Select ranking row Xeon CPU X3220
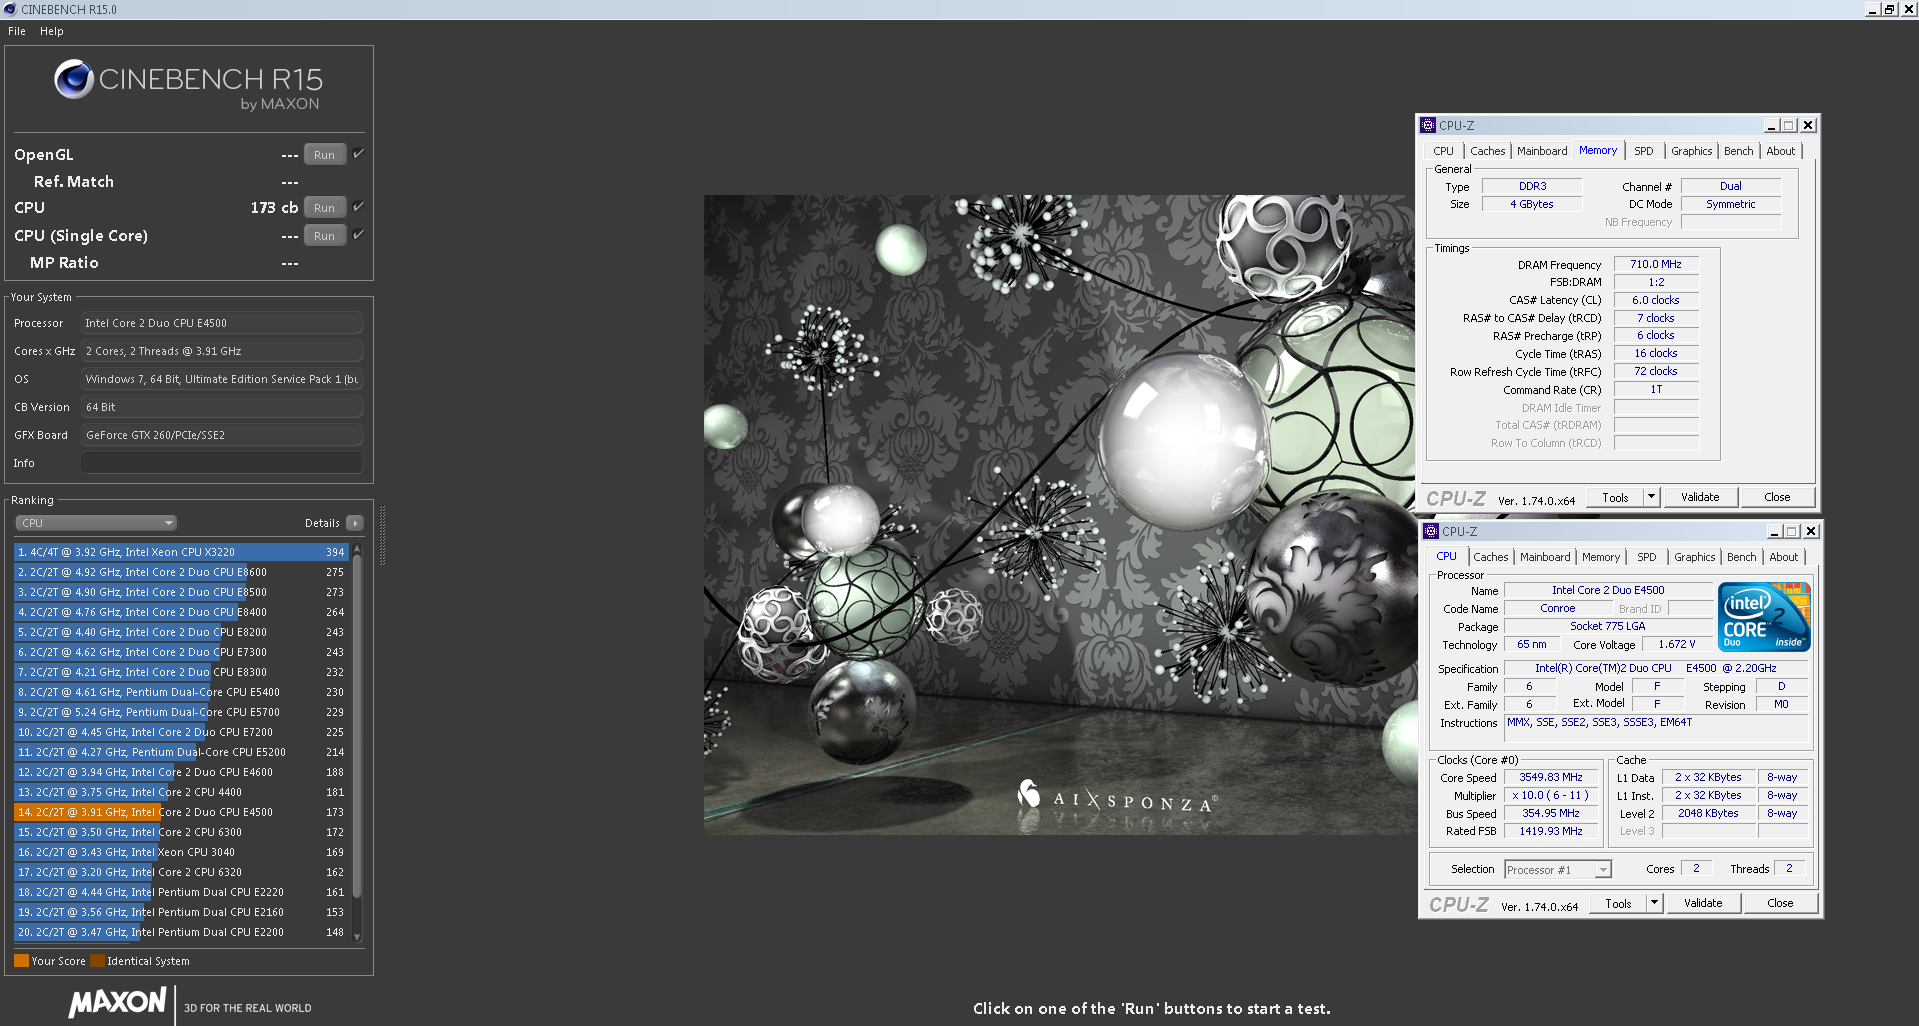Image resolution: width=1919 pixels, height=1026 pixels. point(181,552)
